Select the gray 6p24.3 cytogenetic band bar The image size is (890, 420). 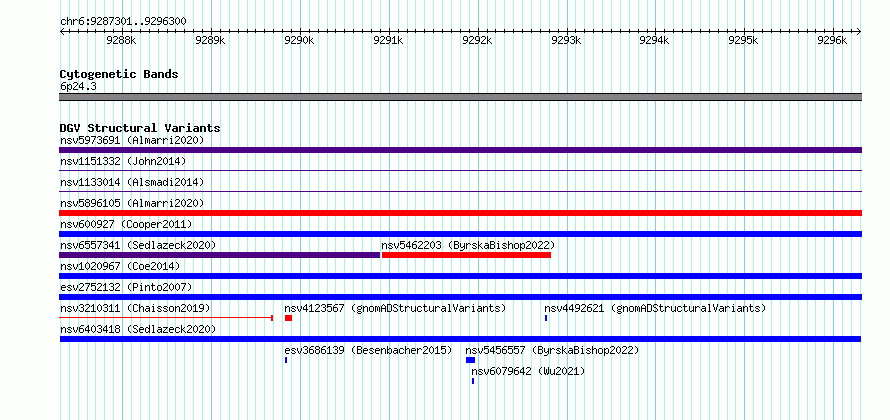click(x=460, y=97)
